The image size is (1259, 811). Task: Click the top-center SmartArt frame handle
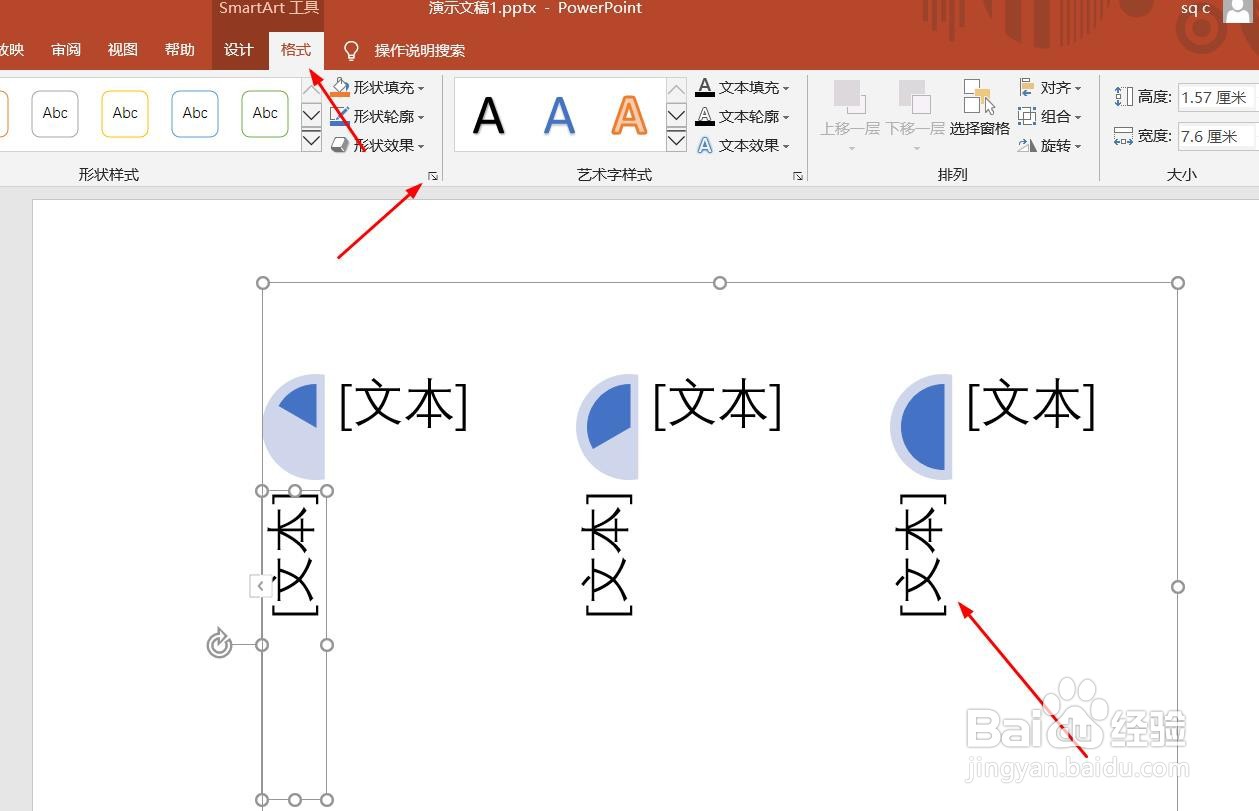720,283
